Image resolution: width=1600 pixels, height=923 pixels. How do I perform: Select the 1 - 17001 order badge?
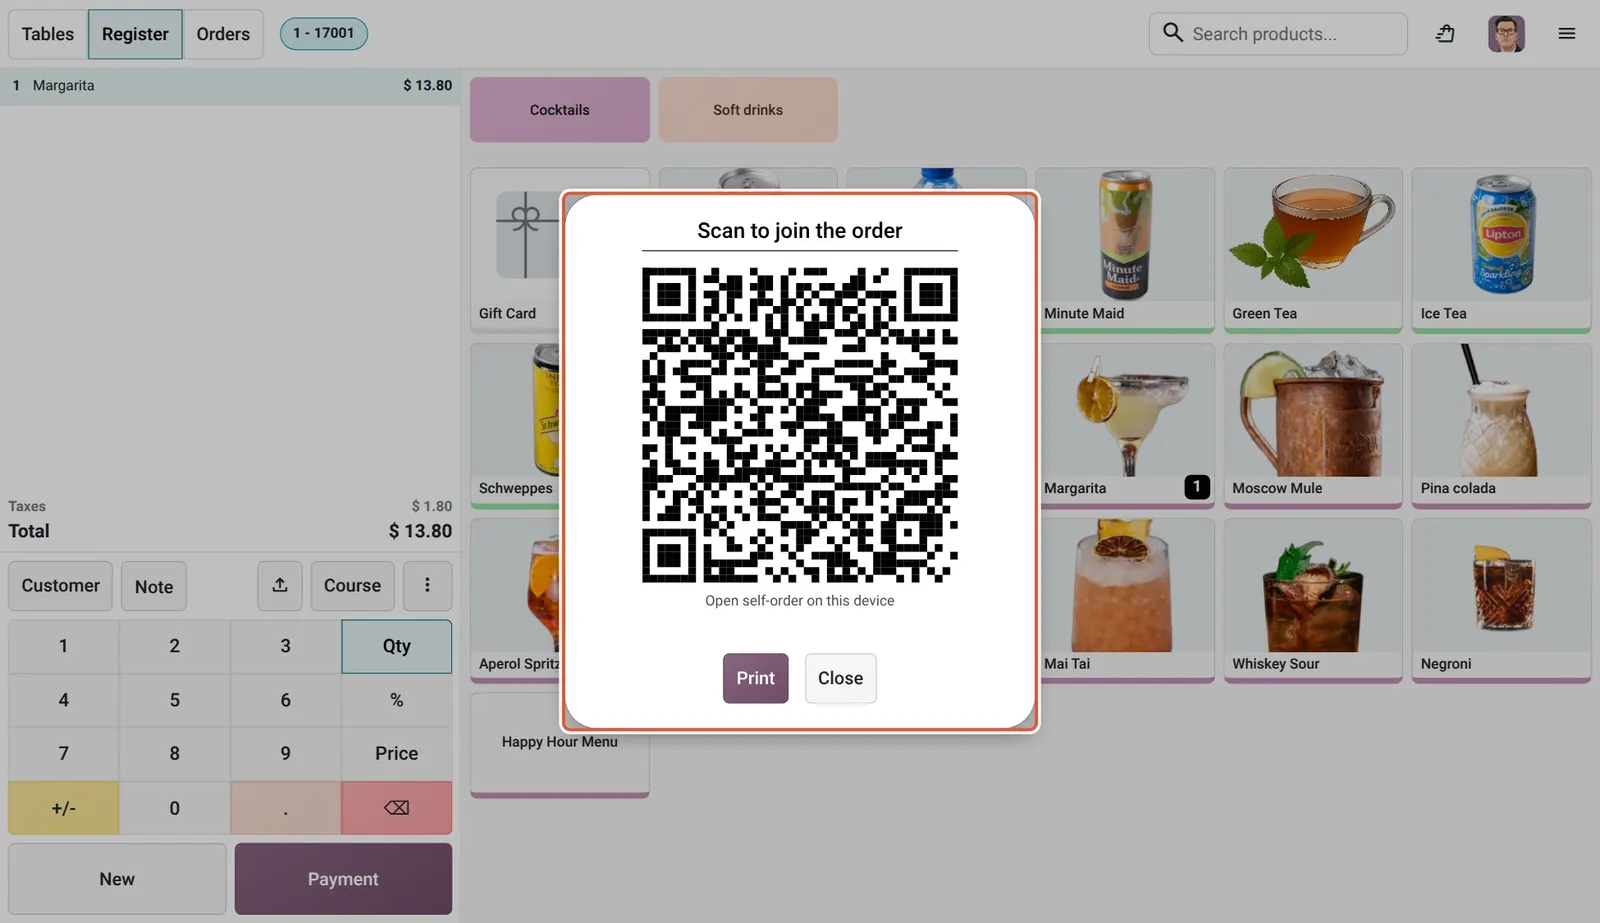pyautogui.click(x=324, y=33)
